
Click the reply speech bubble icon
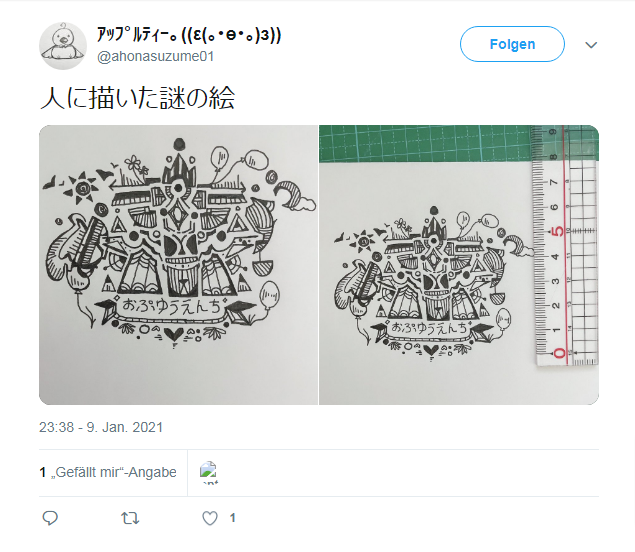50,518
